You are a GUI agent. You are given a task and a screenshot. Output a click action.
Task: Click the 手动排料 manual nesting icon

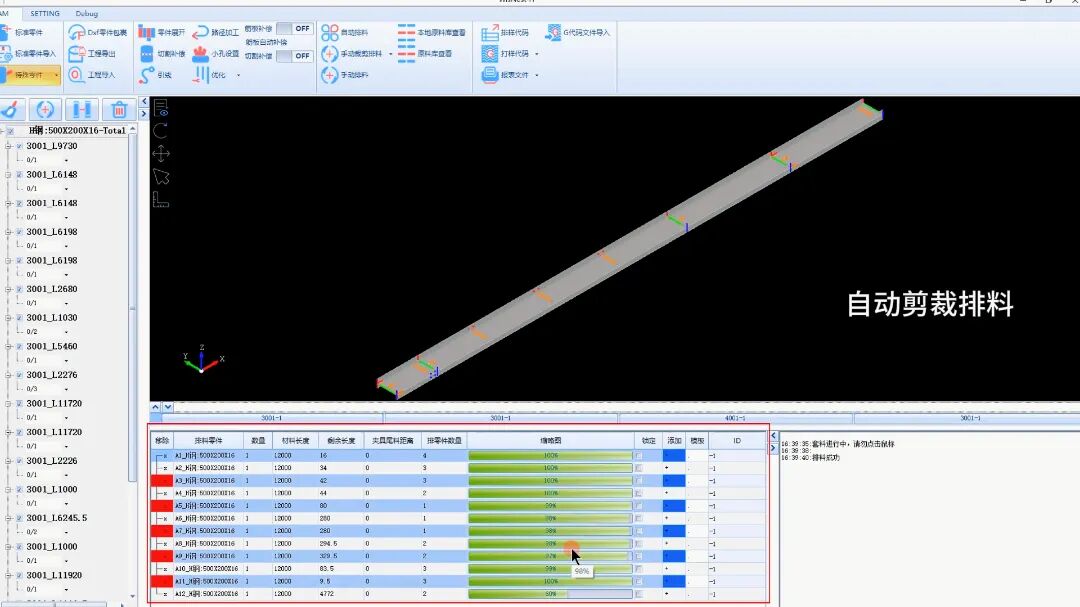(x=330, y=74)
